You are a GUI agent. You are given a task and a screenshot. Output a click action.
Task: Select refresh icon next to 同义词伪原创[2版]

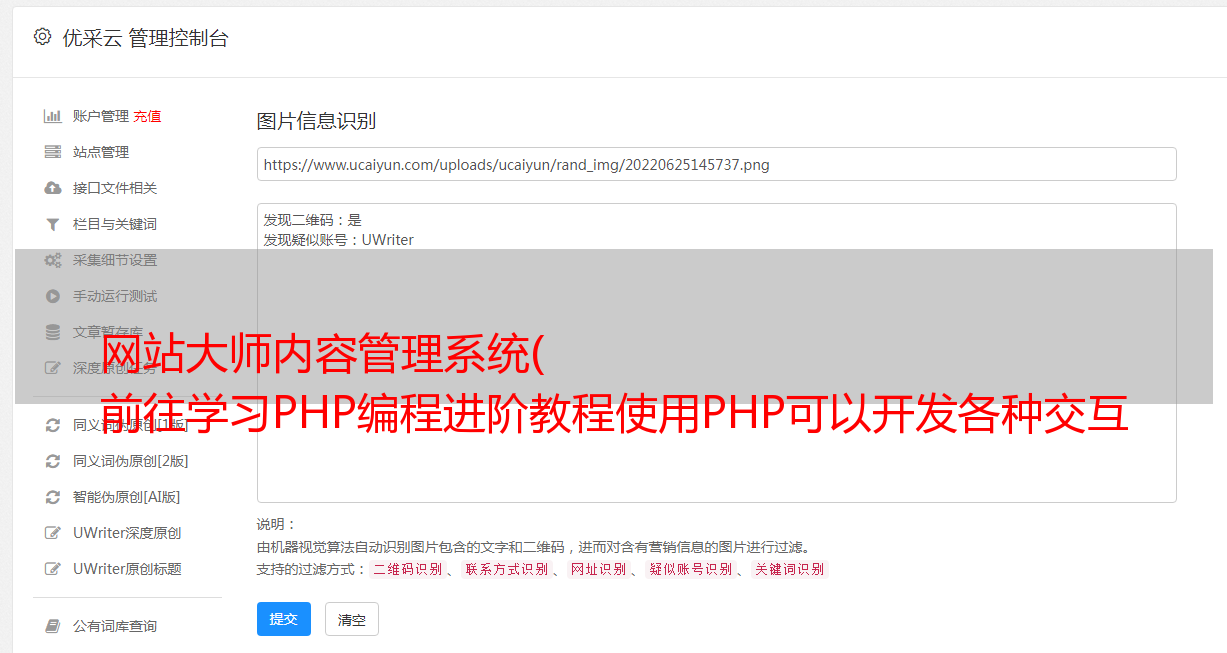(53, 461)
